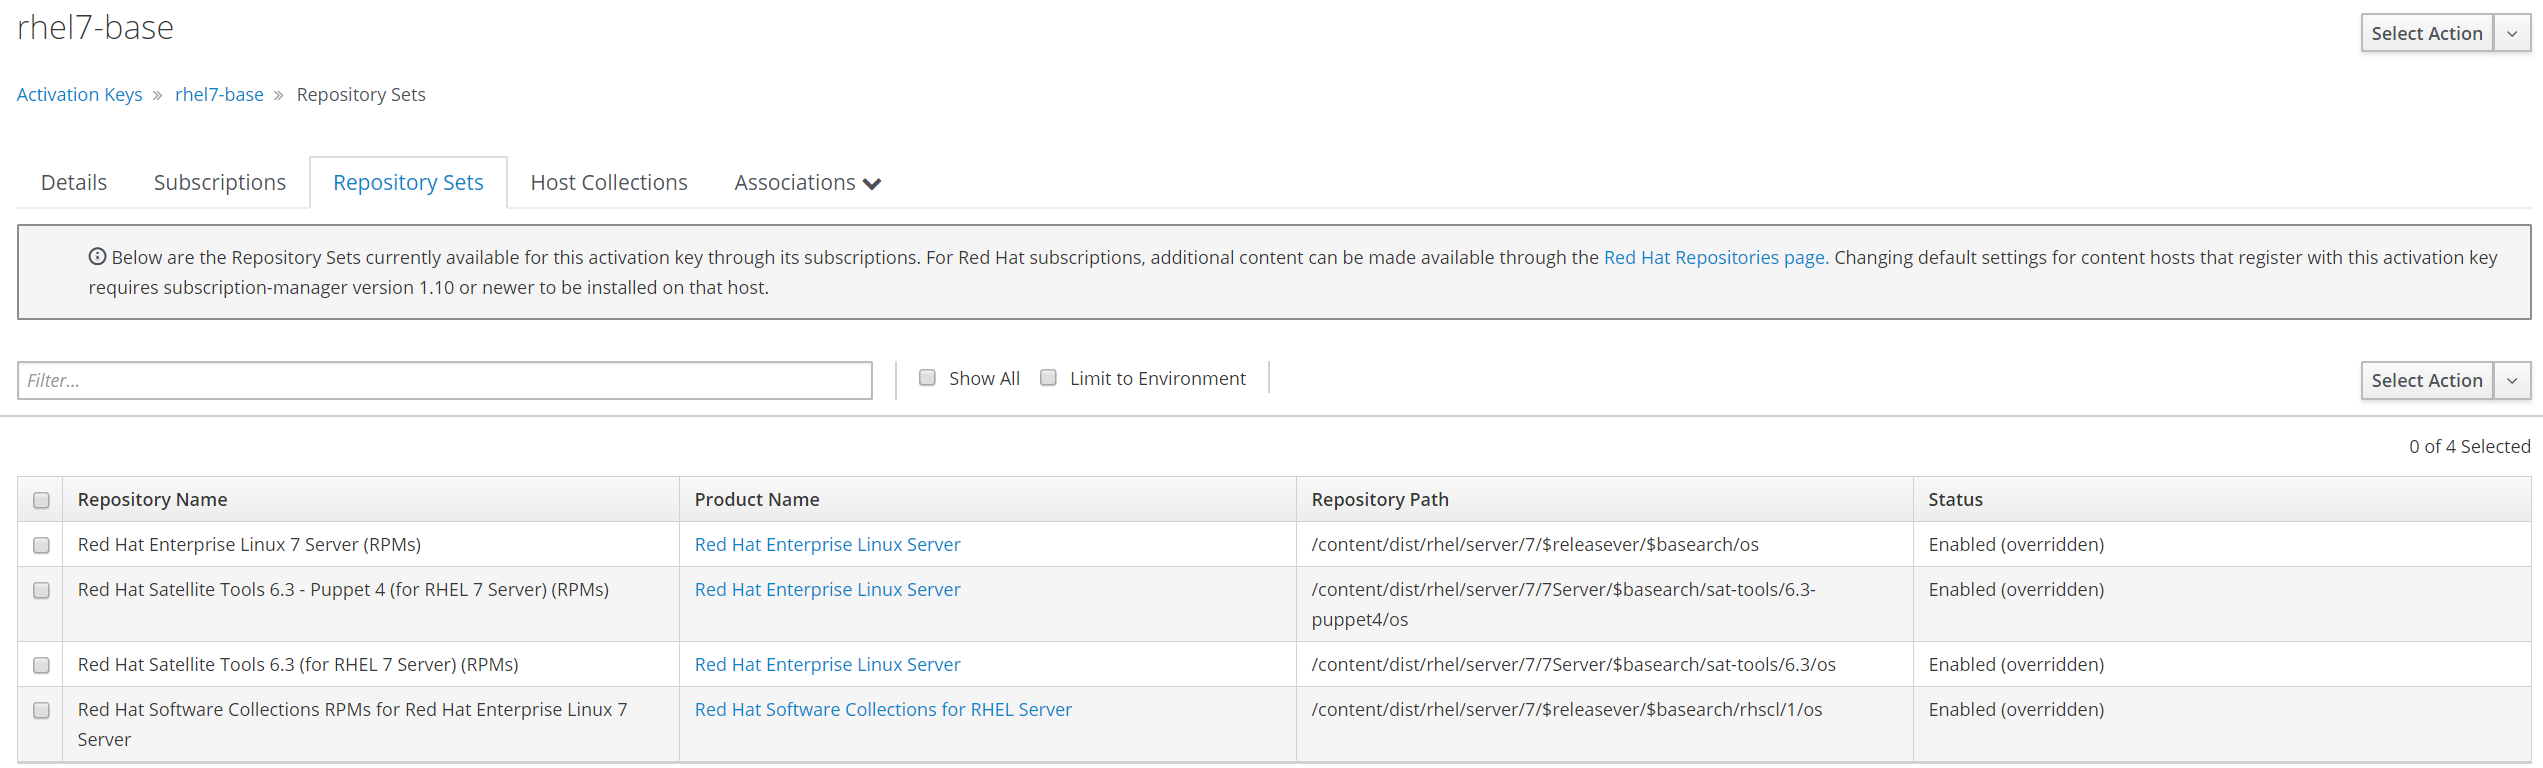The image size is (2543, 768).
Task: Open rhel7-base breadcrumb link
Action: tap(219, 94)
